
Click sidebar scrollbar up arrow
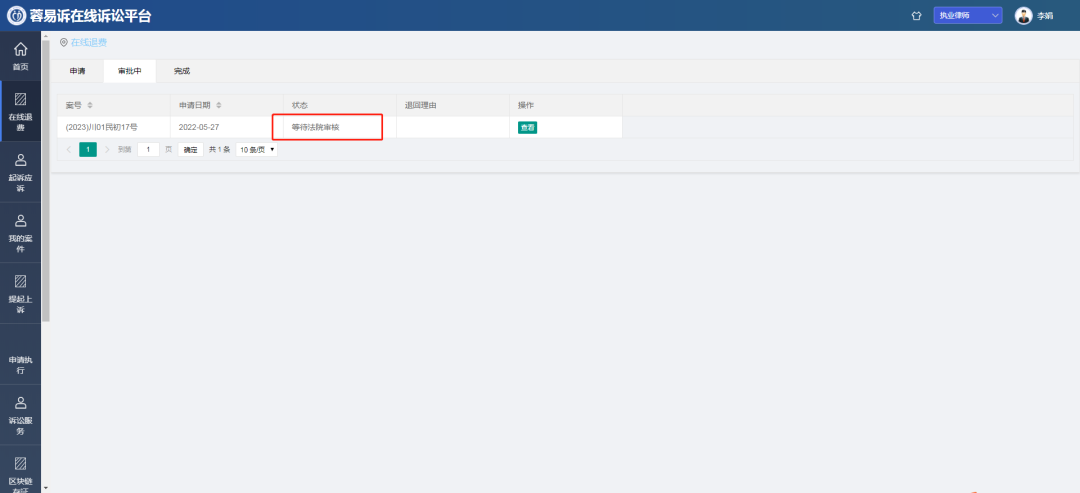45,35
